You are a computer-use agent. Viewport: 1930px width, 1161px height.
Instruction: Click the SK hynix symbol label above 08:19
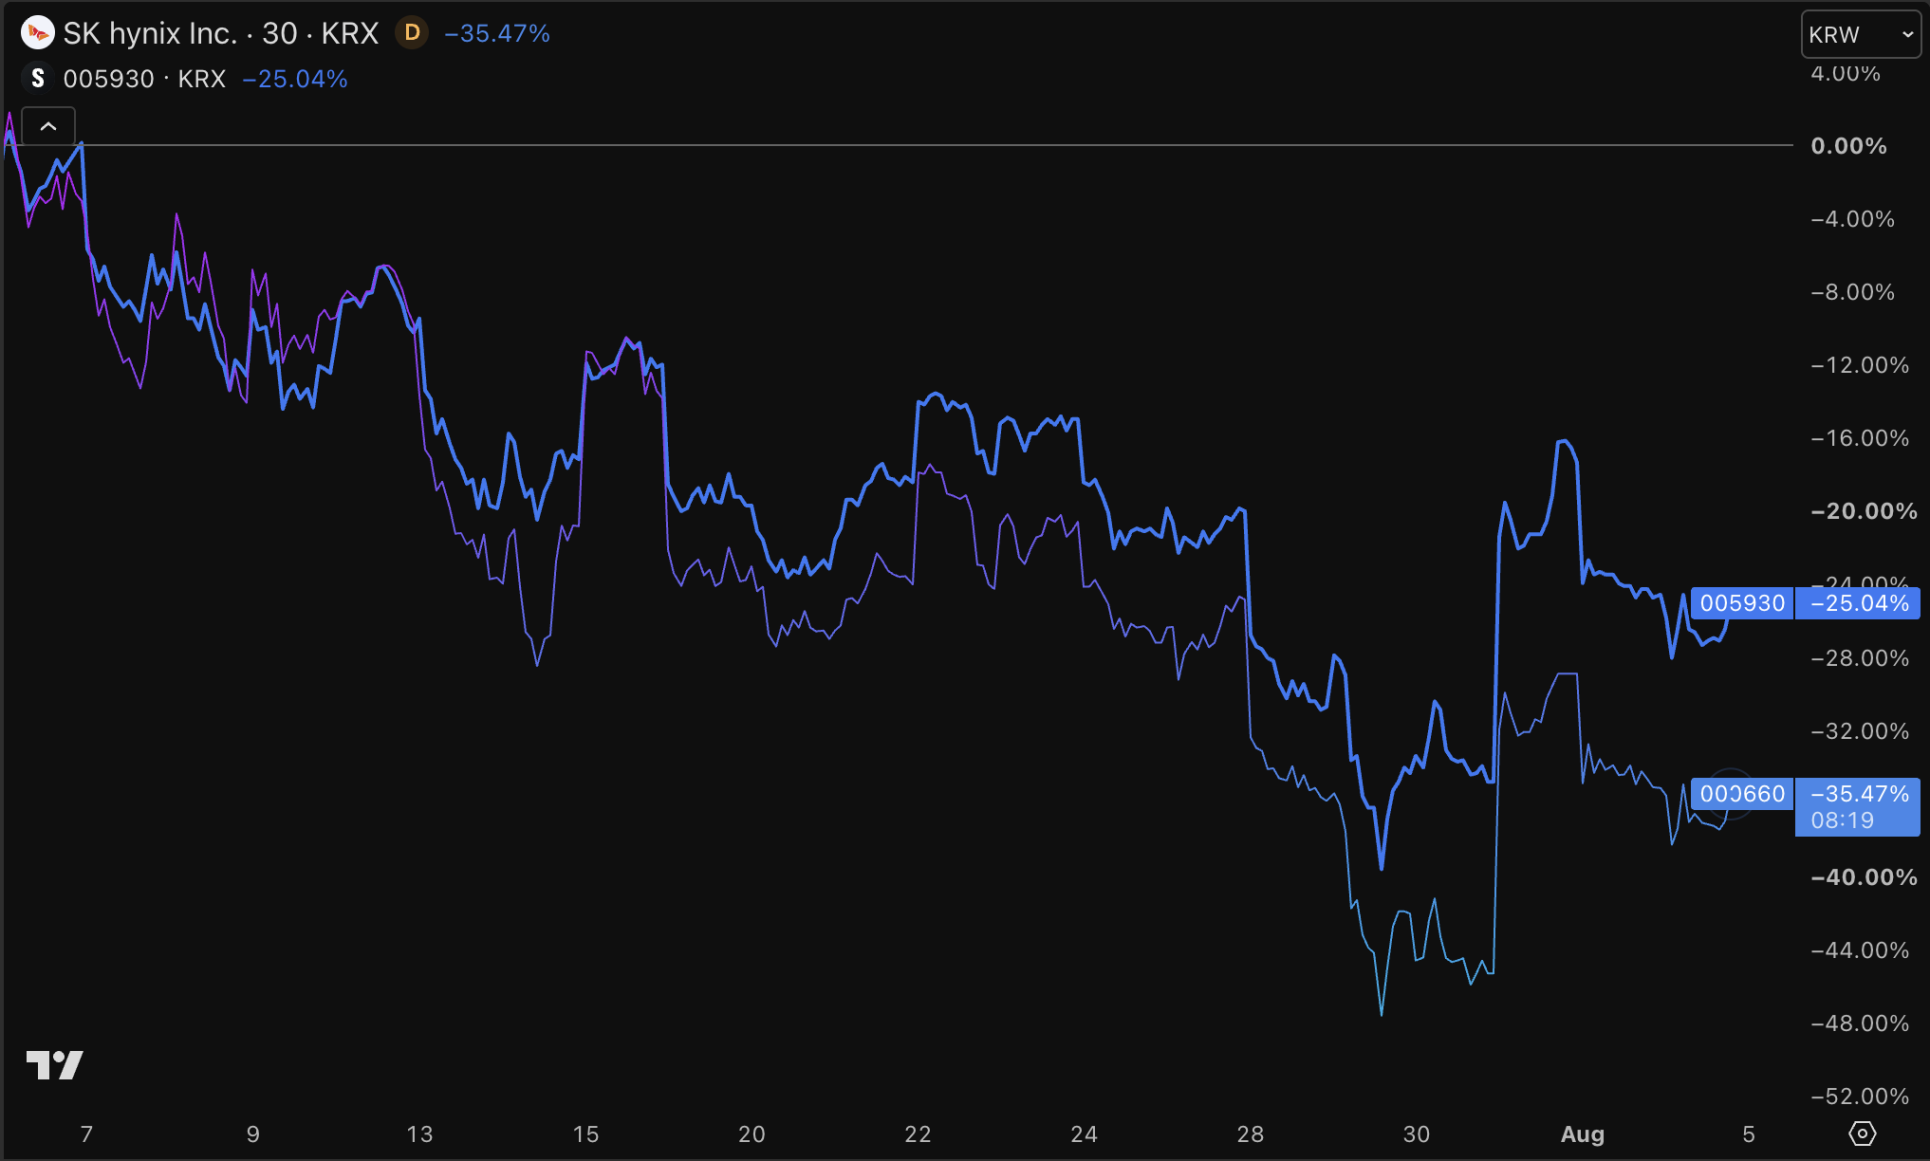(x=1742, y=794)
